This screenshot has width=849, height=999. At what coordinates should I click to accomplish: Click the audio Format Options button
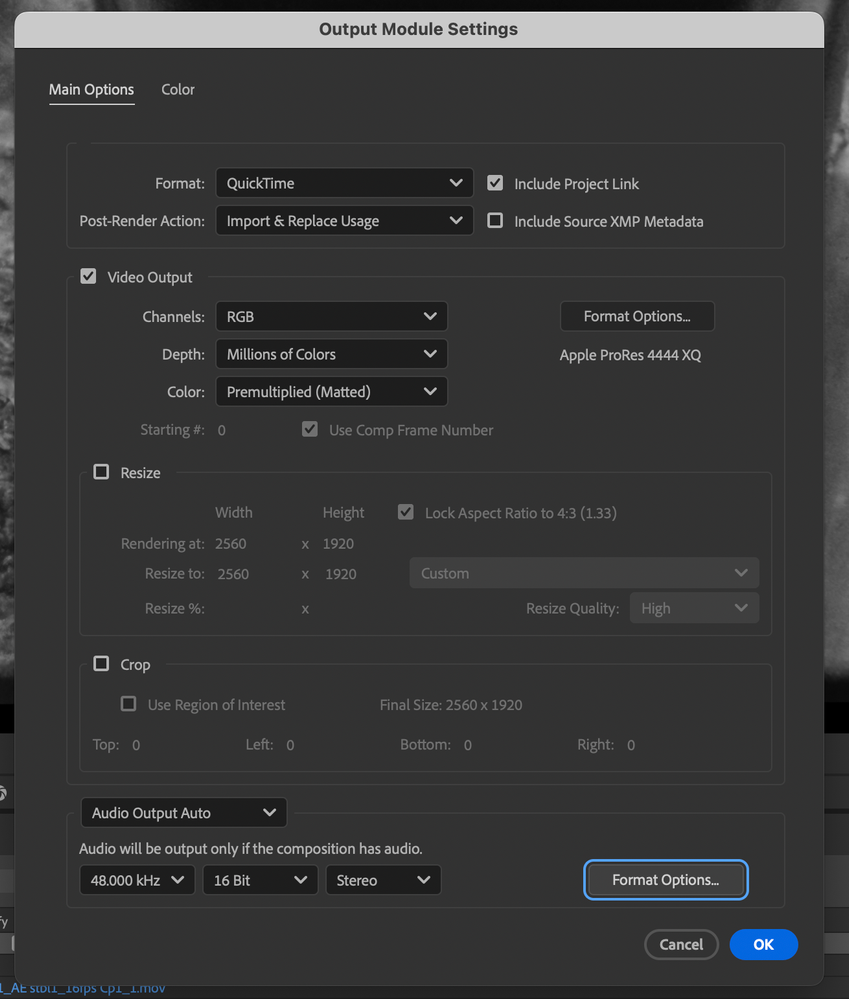tap(665, 880)
